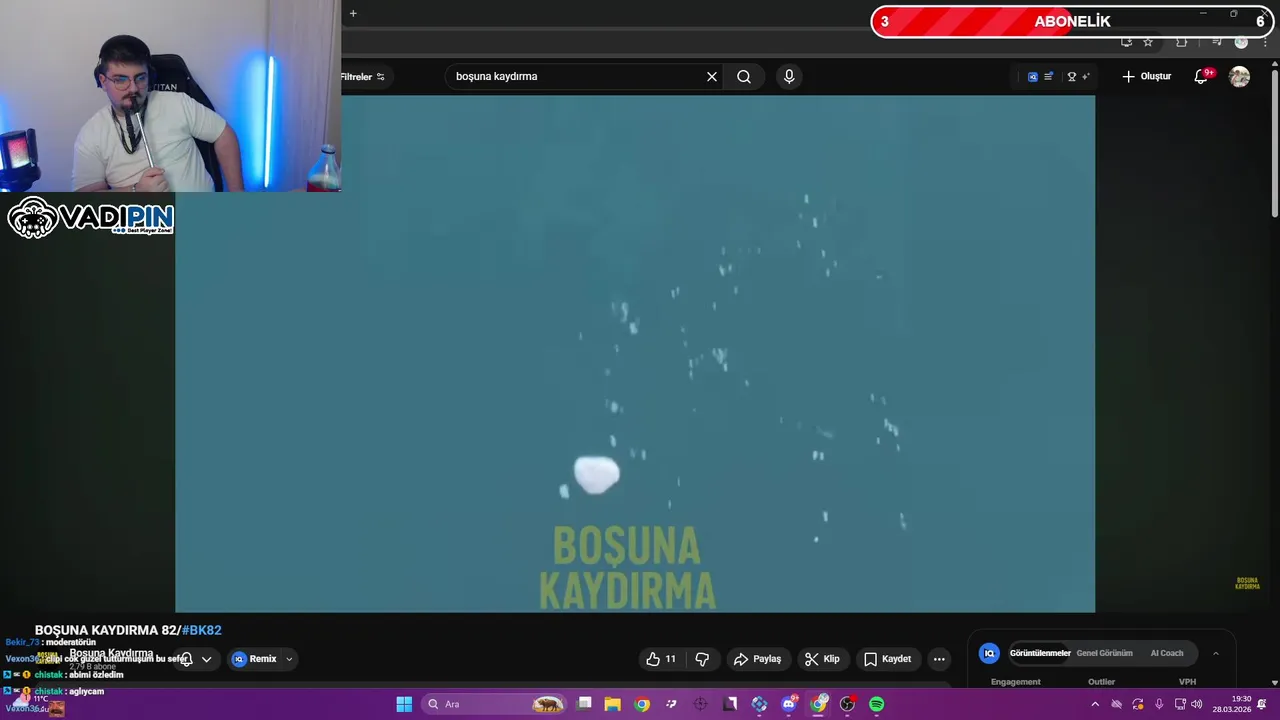Open File Explorer from taskbar
This screenshot has width=1280, height=720.
(x=613, y=704)
